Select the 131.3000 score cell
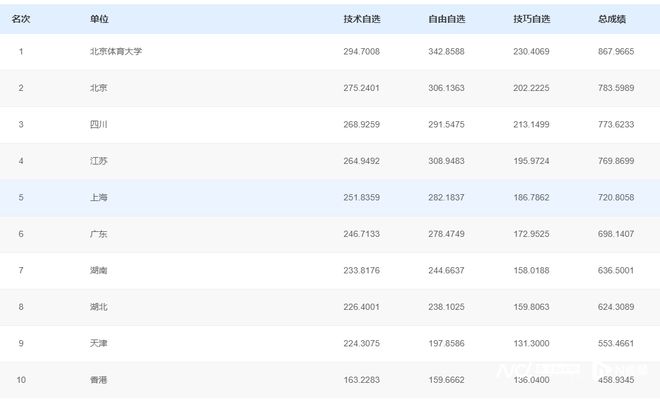This screenshot has width=660, height=402. pos(532,343)
